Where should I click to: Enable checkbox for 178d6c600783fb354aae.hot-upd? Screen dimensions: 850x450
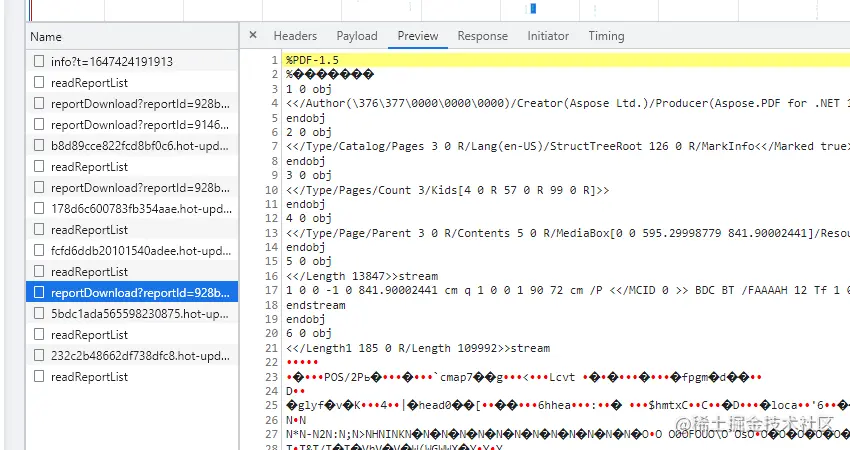(x=39, y=209)
